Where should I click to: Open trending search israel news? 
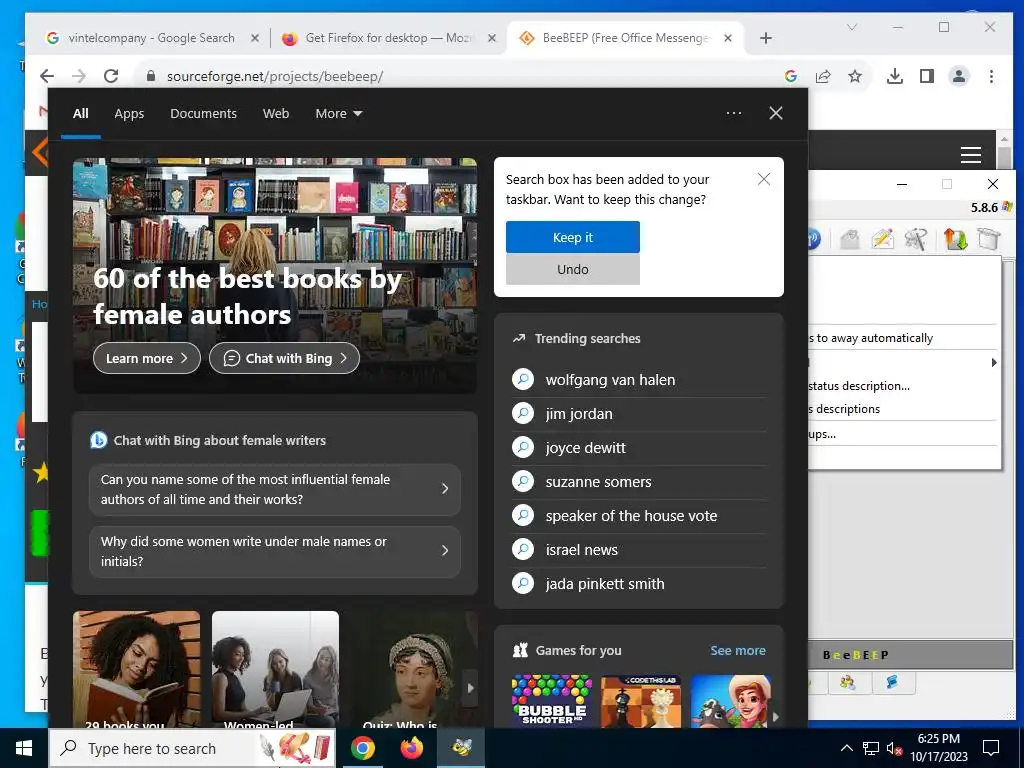639,549
